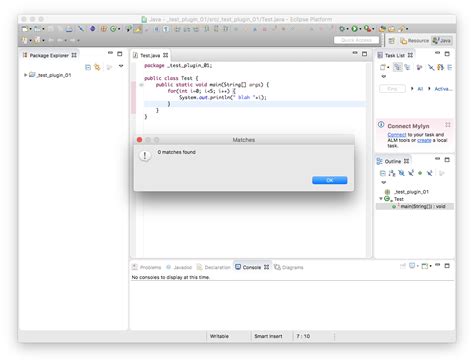Toggle Hide Static Members in Outline
Screen dimensions: 474x364
coord(411,173)
